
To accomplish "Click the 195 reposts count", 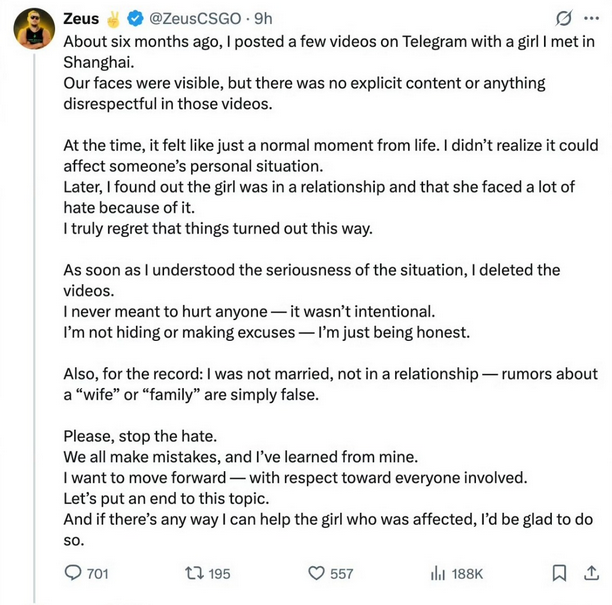I will point(219,574).
